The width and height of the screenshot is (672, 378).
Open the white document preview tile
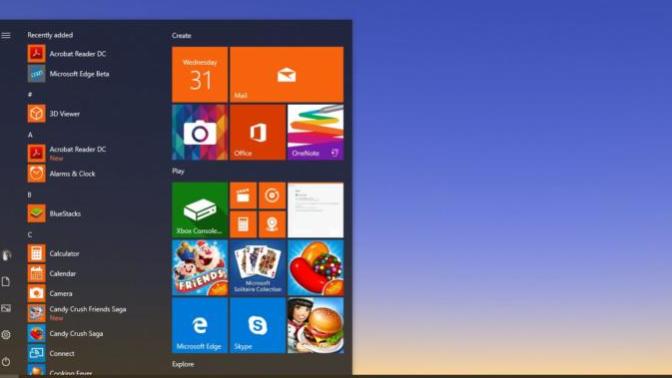(315, 210)
